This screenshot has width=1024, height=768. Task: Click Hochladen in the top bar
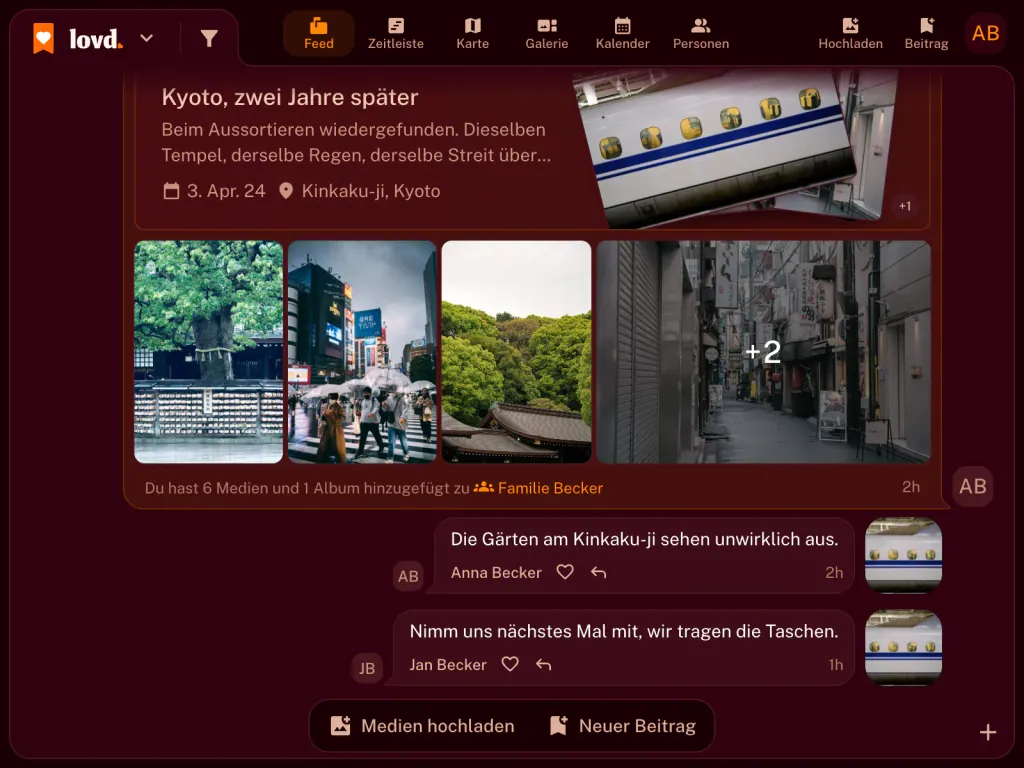(850, 34)
